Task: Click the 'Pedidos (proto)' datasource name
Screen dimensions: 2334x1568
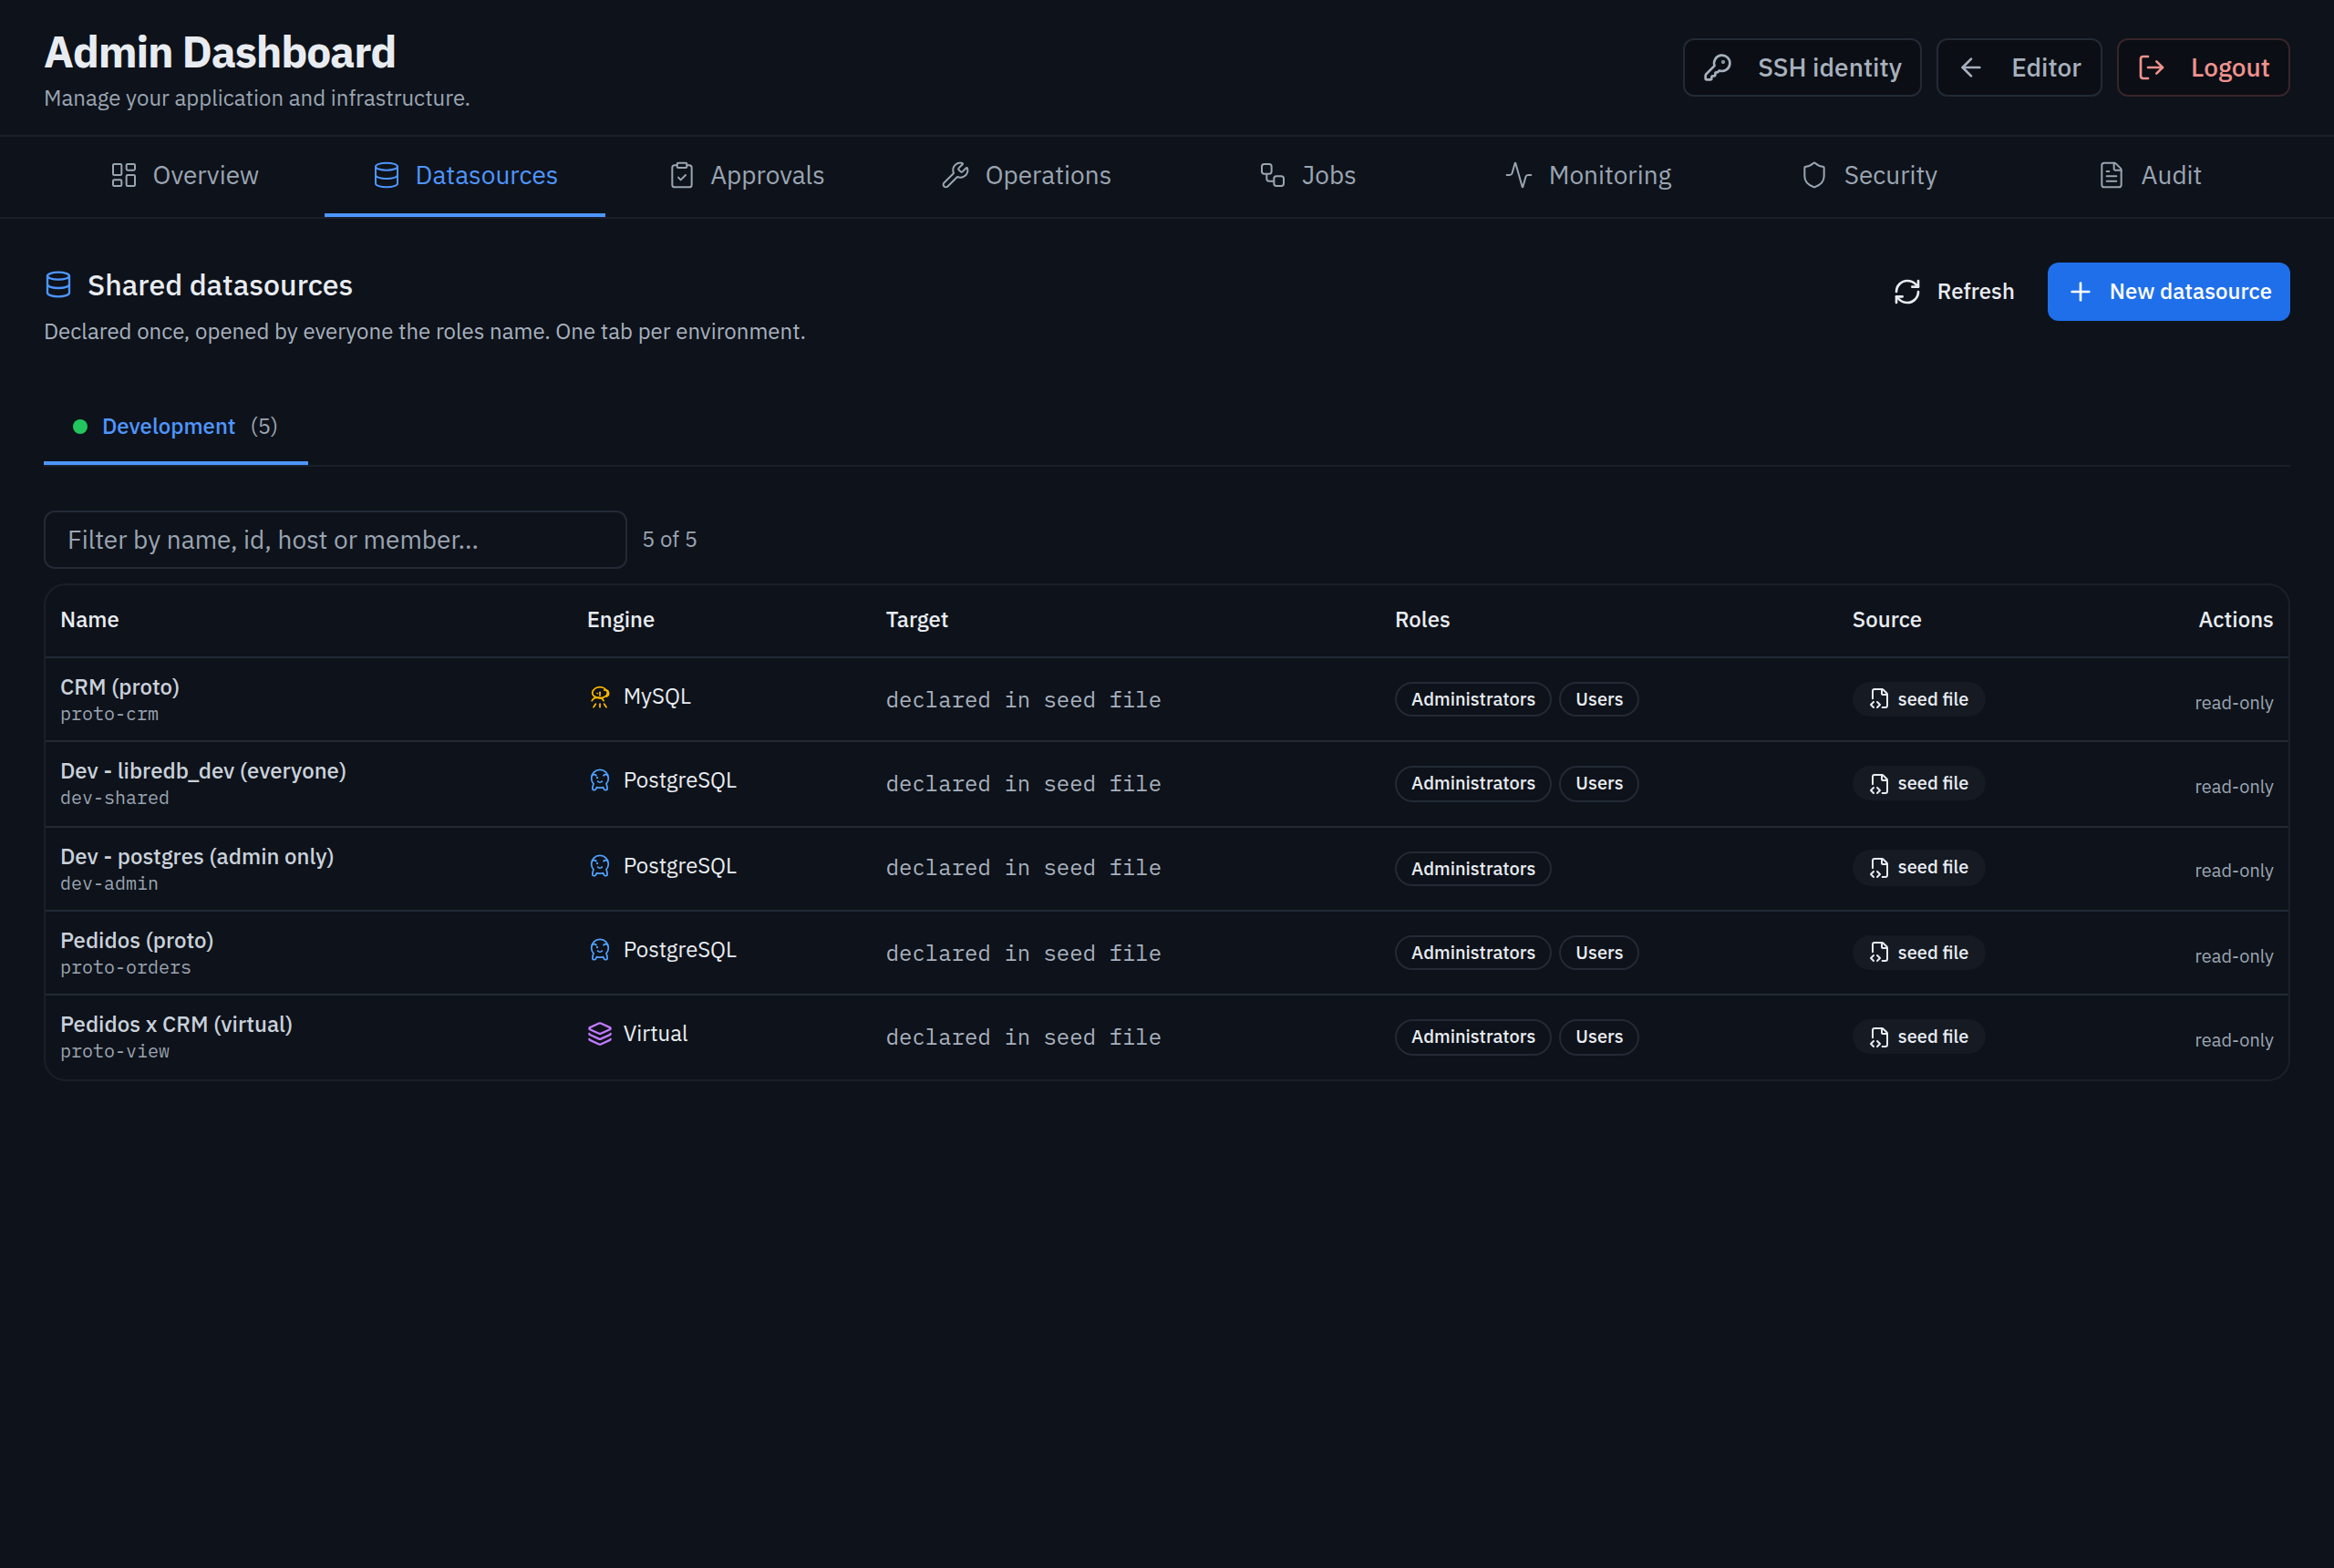Action: pos(137,941)
